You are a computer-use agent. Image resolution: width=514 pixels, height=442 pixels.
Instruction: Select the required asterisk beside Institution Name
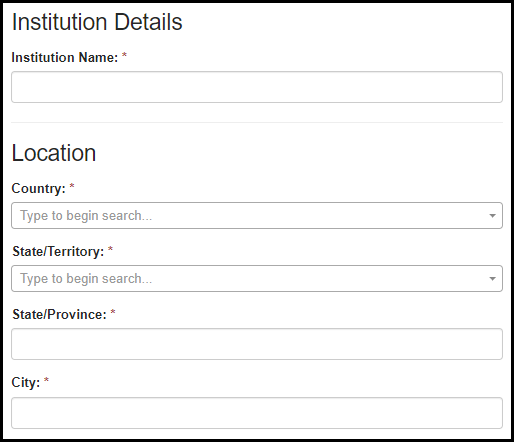tap(124, 55)
